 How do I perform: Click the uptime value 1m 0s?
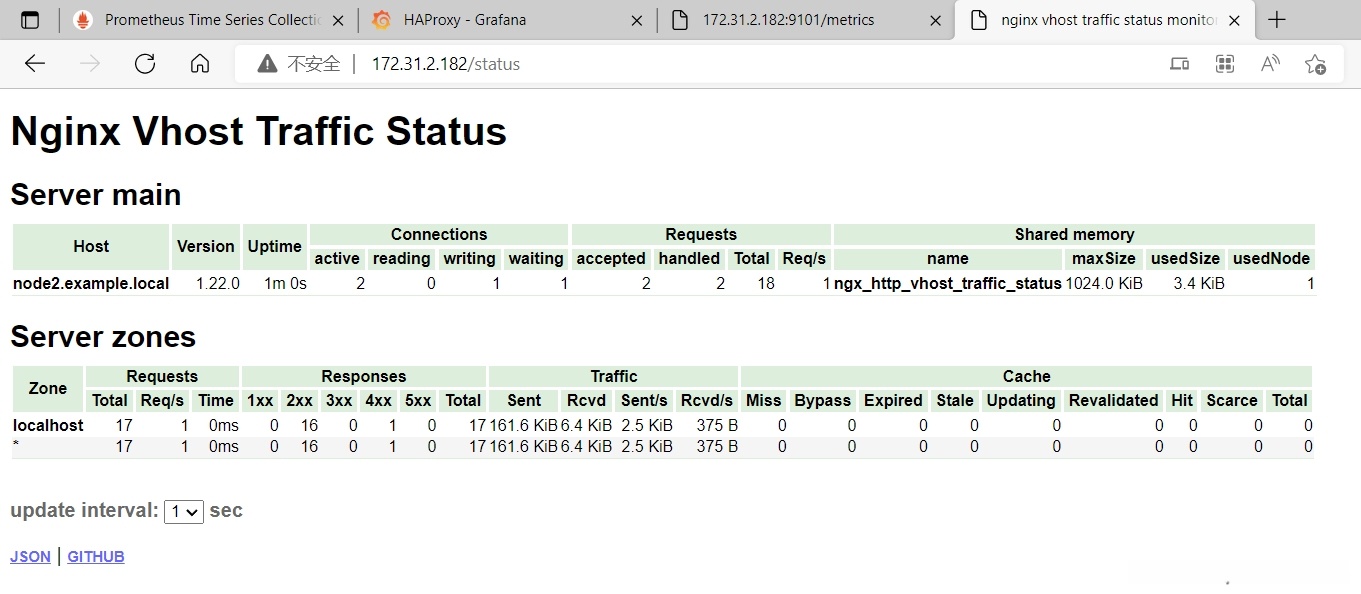[x=285, y=283]
